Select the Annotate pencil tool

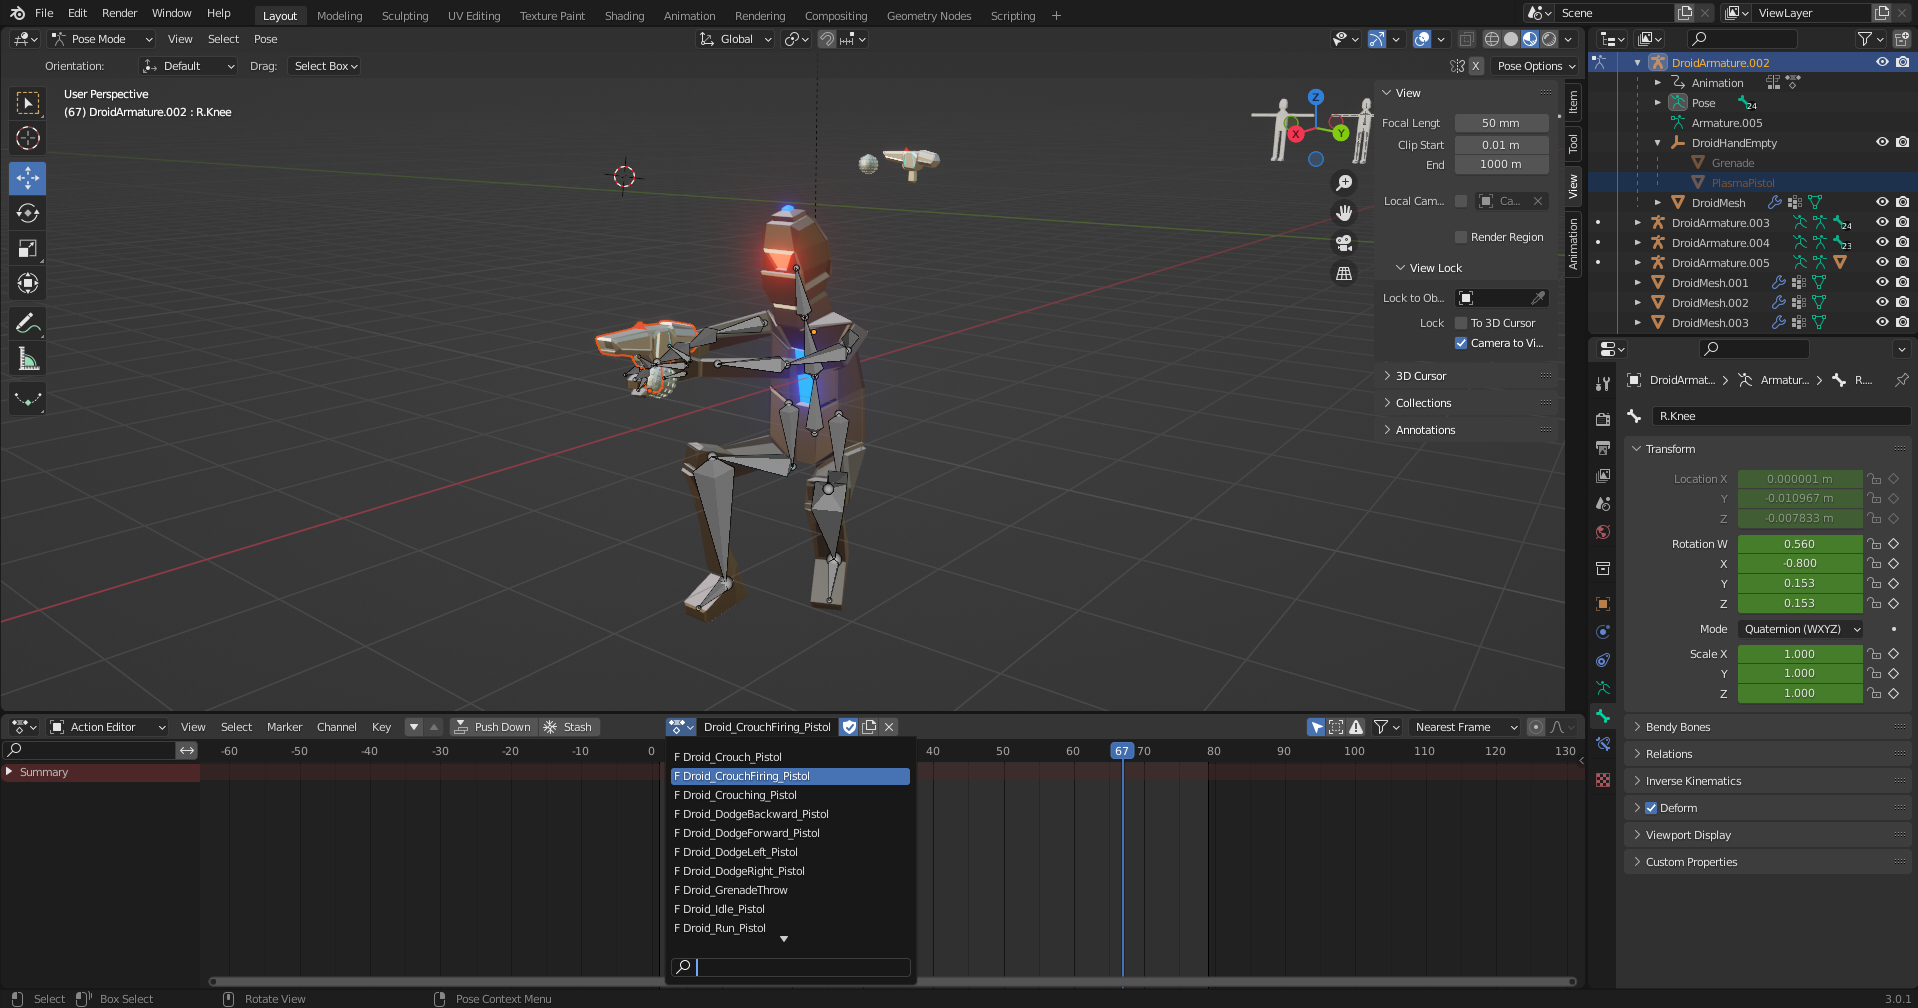pyautogui.click(x=28, y=323)
